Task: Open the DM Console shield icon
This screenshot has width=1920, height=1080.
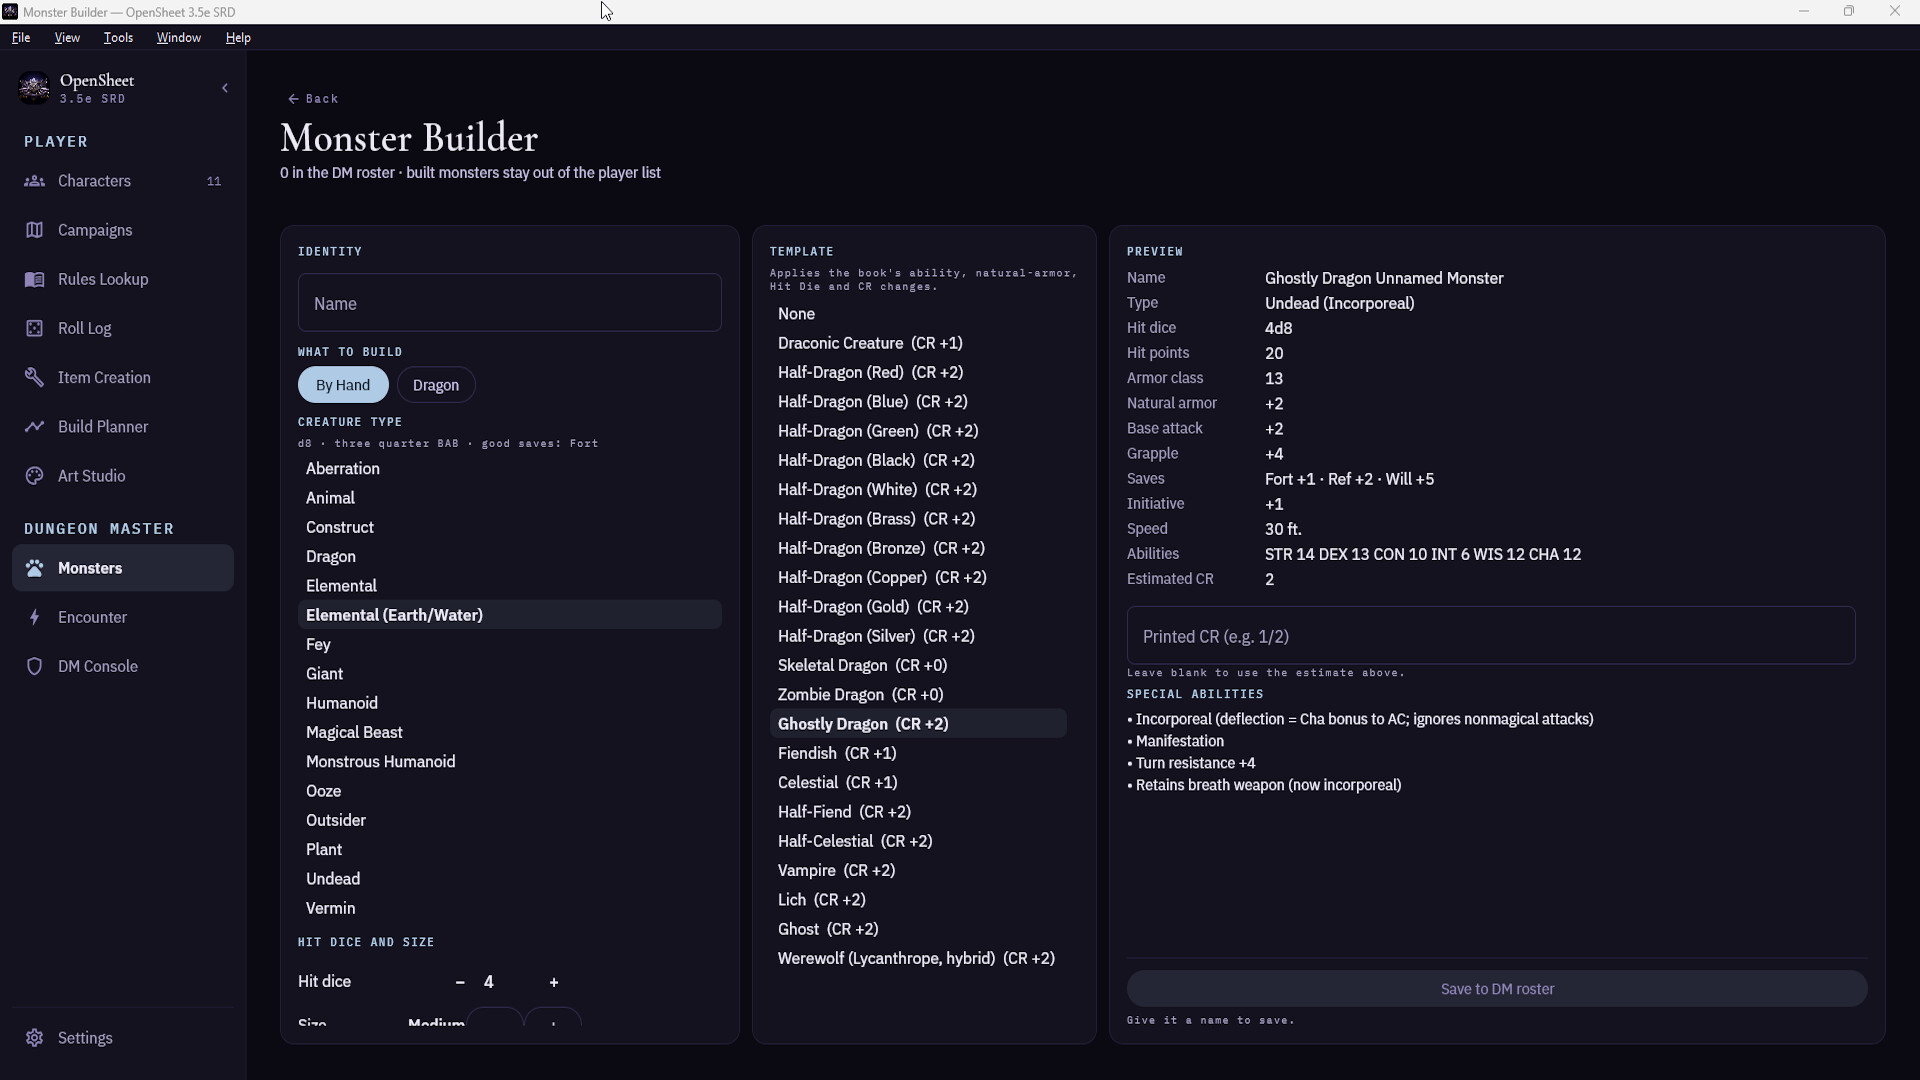Action: (34, 666)
